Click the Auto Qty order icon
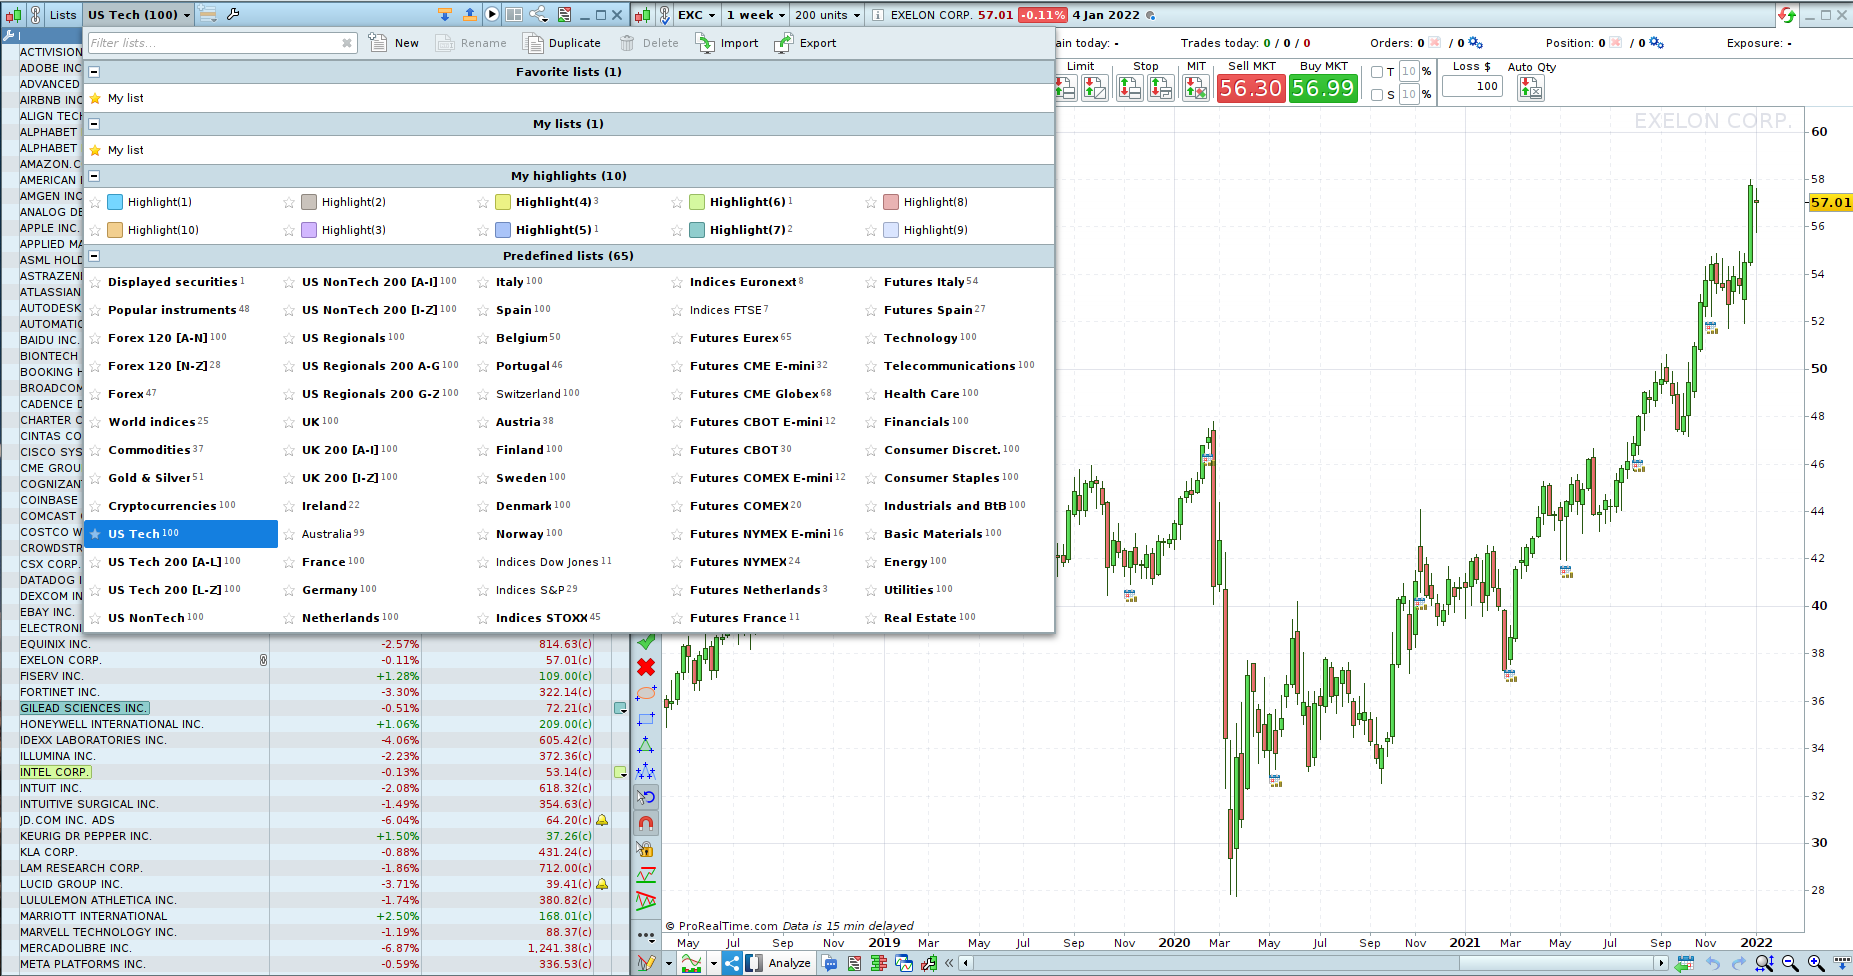The width and height of the screenshot is (1853, 976). tap(1531, 88)
